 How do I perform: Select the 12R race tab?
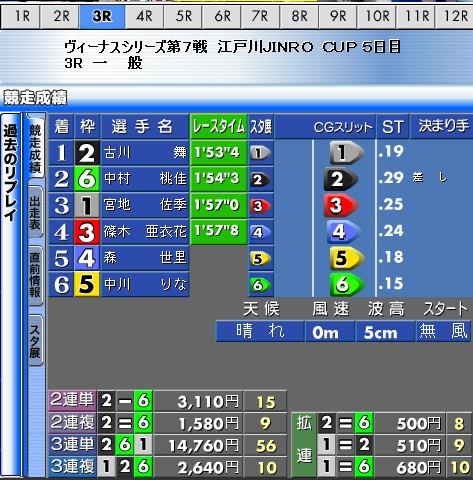click(x=454, y=16)
